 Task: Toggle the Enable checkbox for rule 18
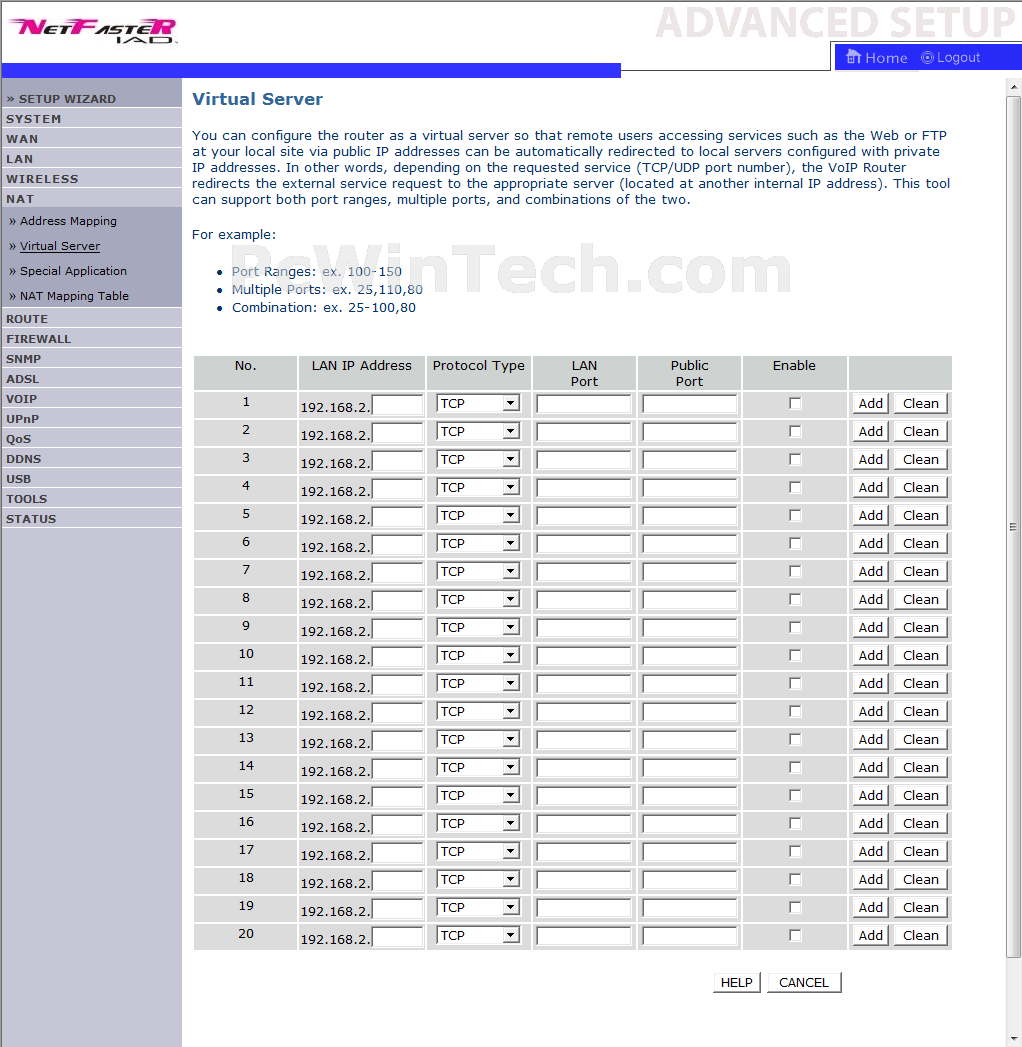(794, 880)
